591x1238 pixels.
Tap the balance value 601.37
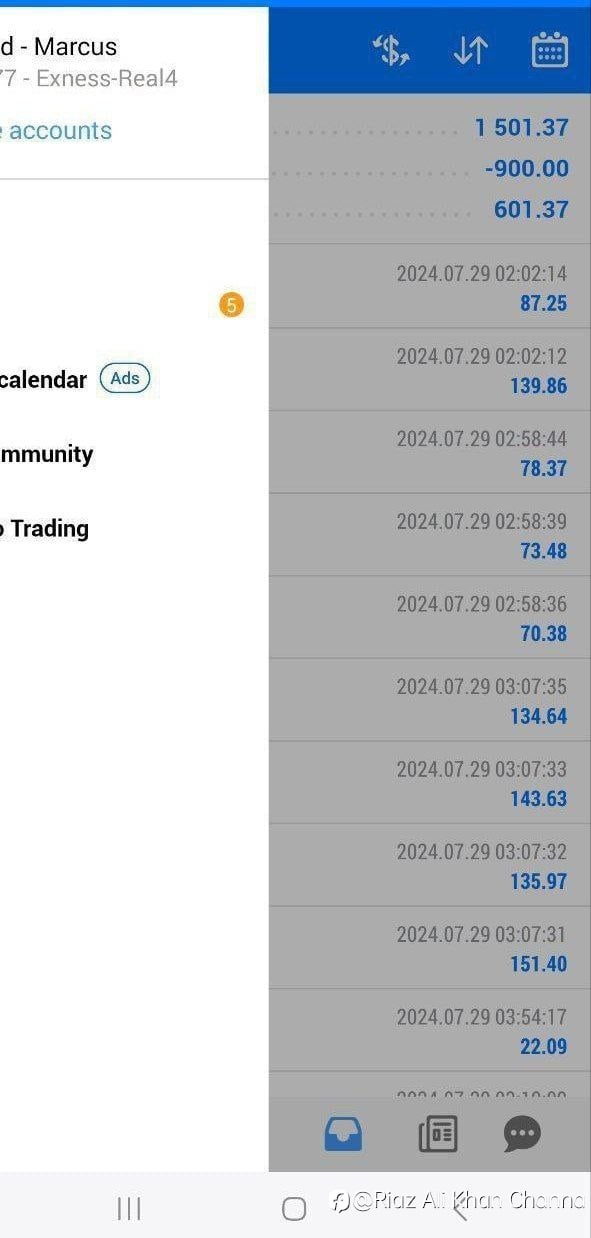tap(531, 209)
